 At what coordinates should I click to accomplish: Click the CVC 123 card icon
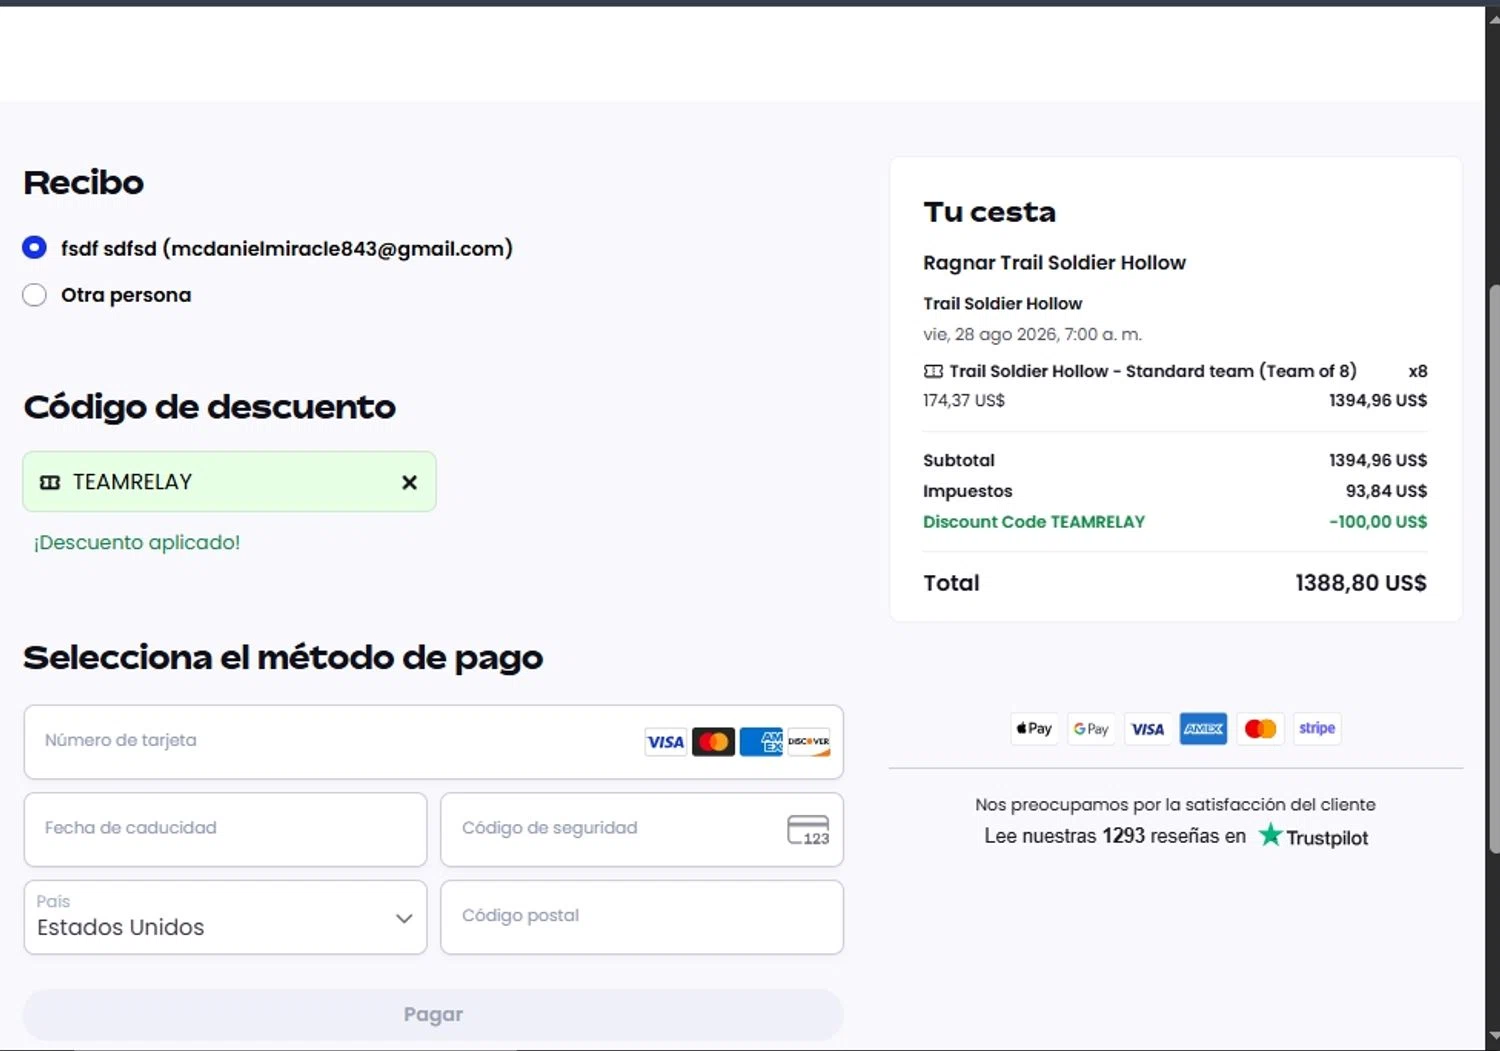(808, 830)
